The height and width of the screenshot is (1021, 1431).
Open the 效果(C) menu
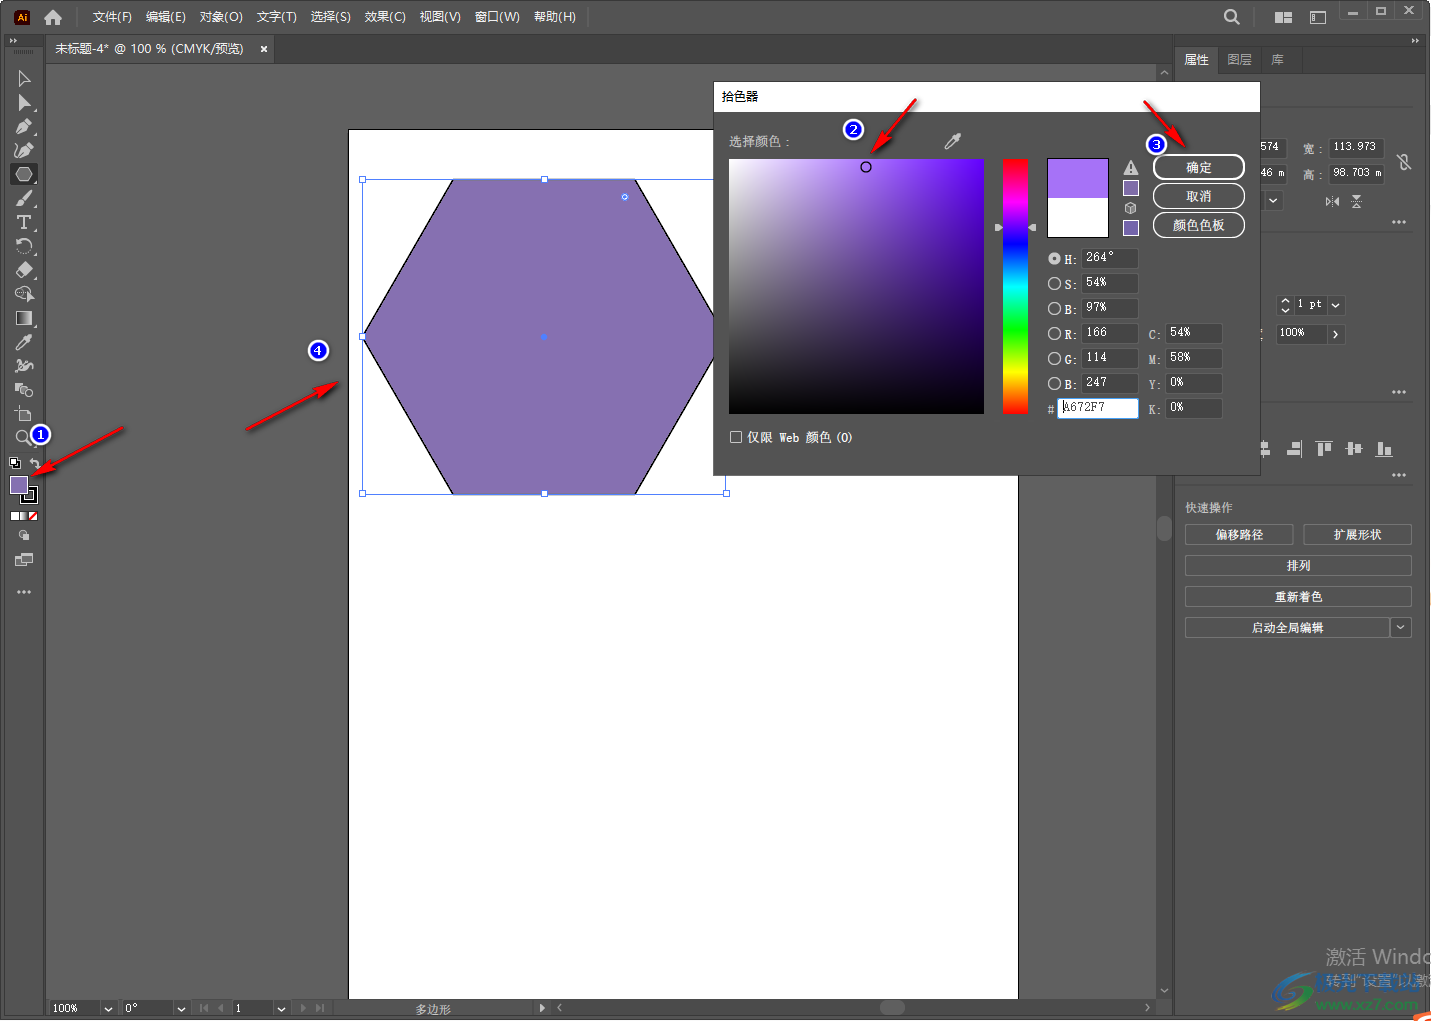point(385,17)
